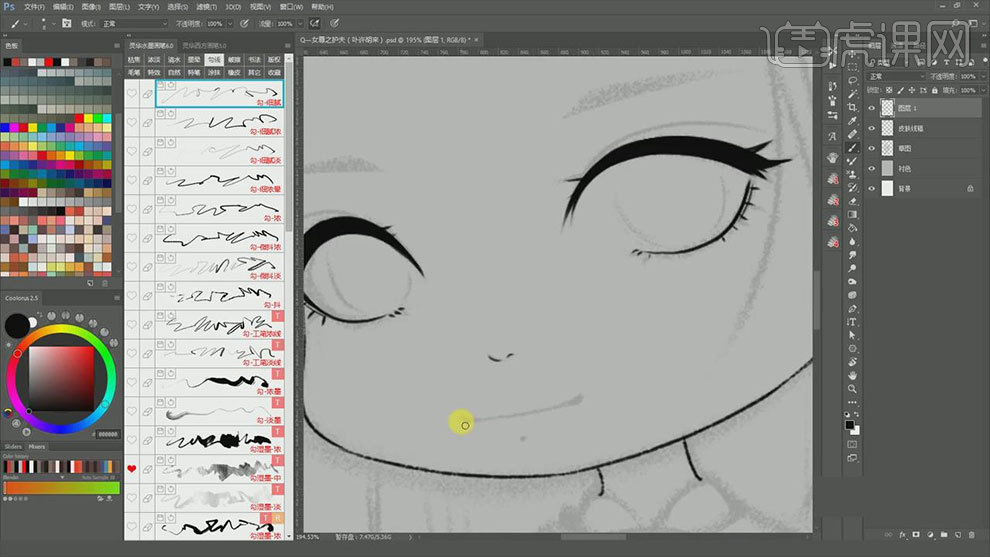Pick the bright red swatch in top row

[x=48, y=62]
